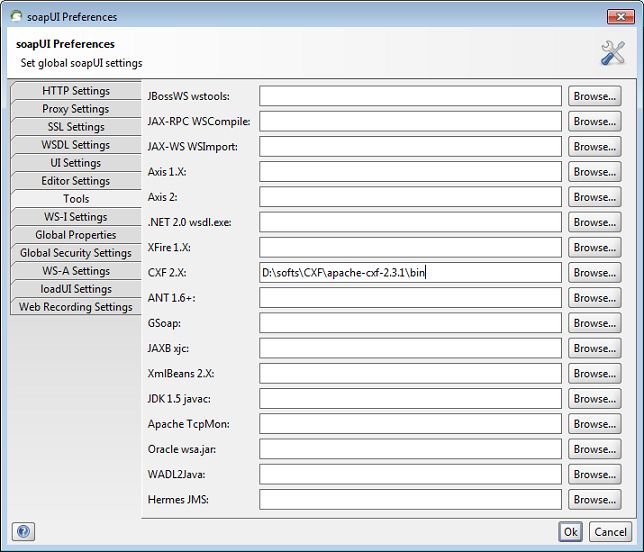Click the JAX-WS WSImport input field
Screen dimensions: 644x552
(410, 147)
